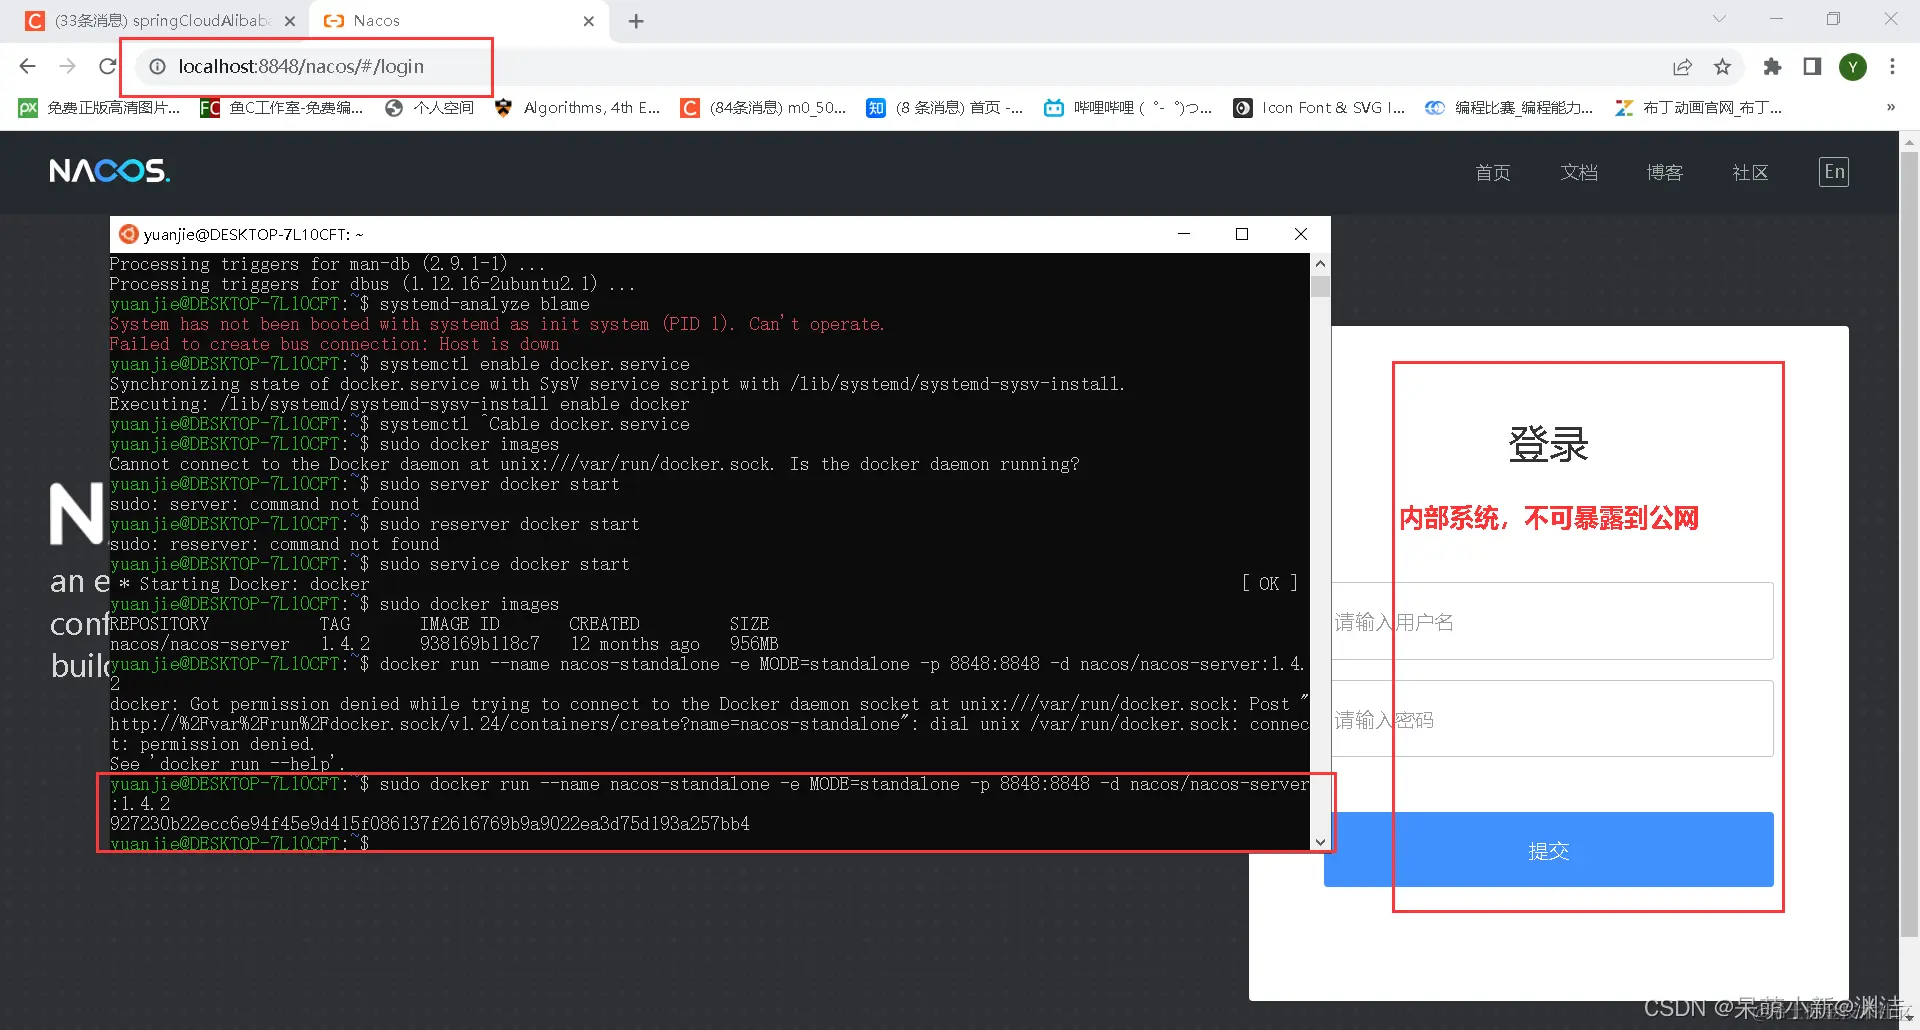Open the tab search dropdown arrow
The image size is (1920, 1030).
pos(1719,19)
